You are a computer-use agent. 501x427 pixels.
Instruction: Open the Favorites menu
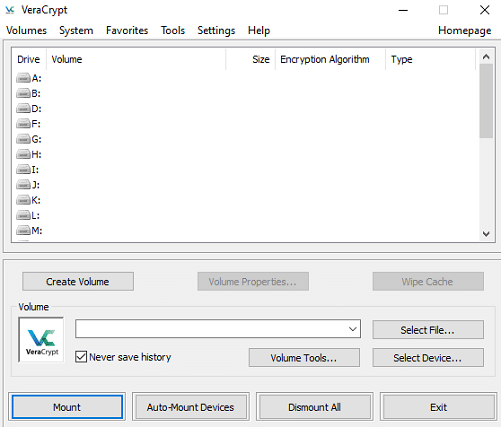(x=127, y=30)
